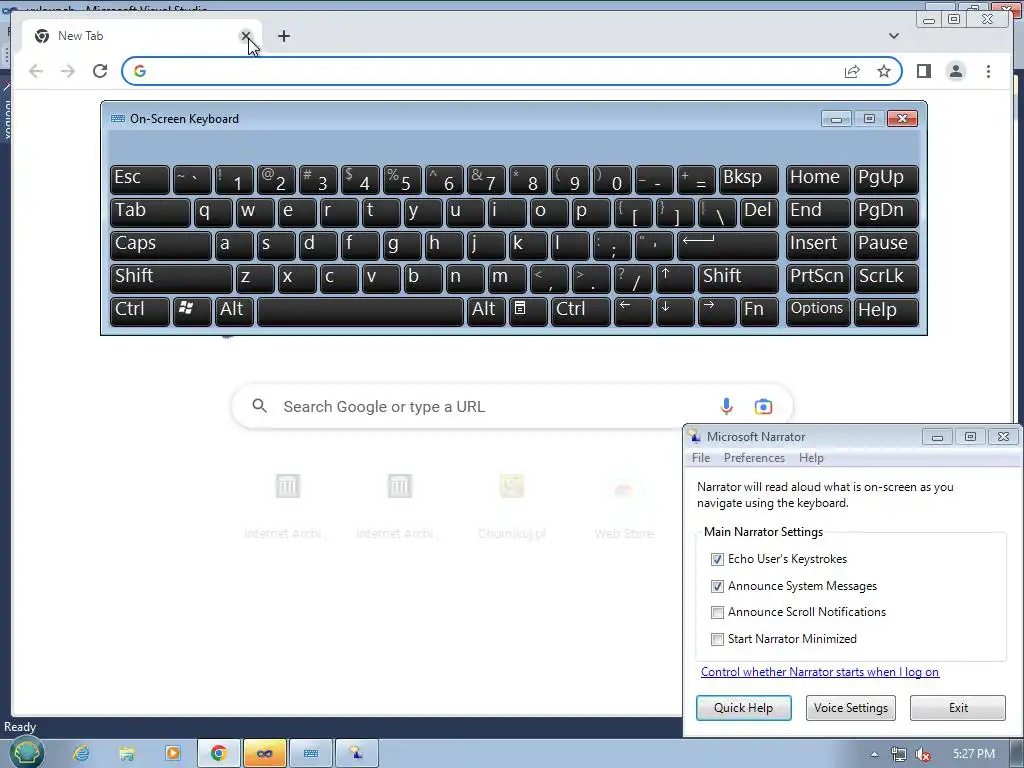Open Chrome profile avatar
1024x768 pixels.
coord(955,71)
